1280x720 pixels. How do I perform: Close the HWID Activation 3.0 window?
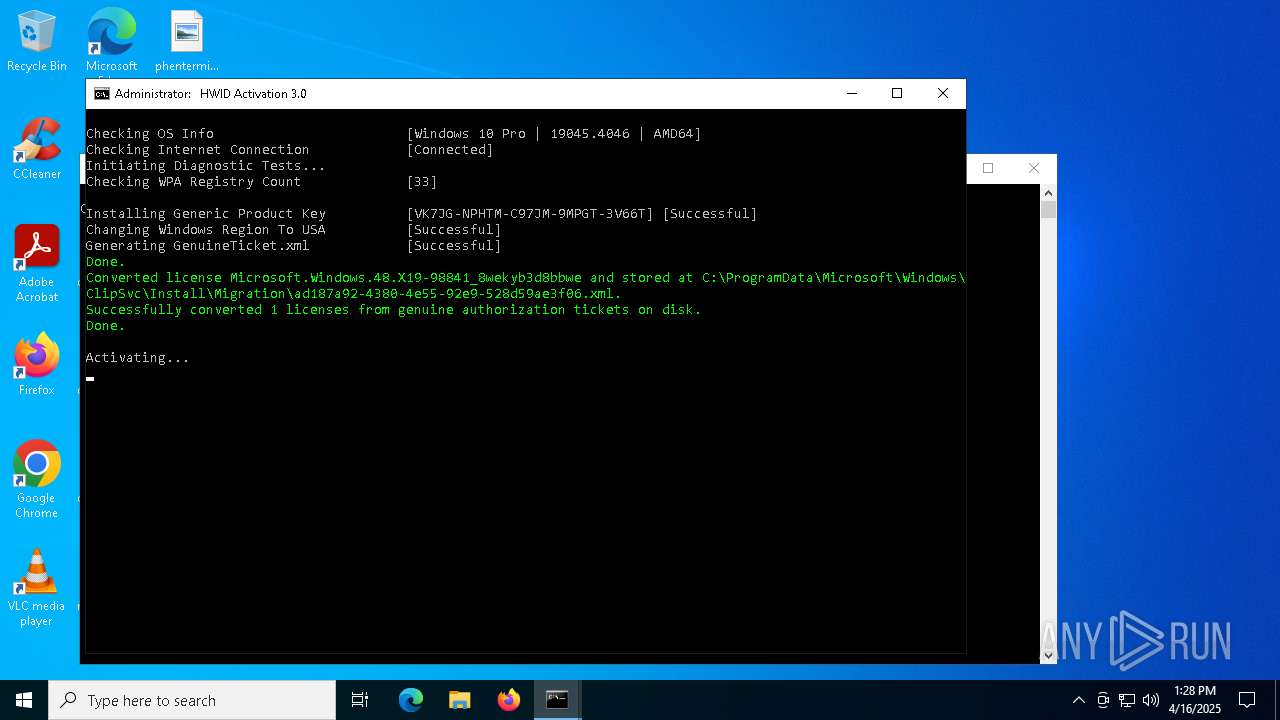click(x=942, y=94)
